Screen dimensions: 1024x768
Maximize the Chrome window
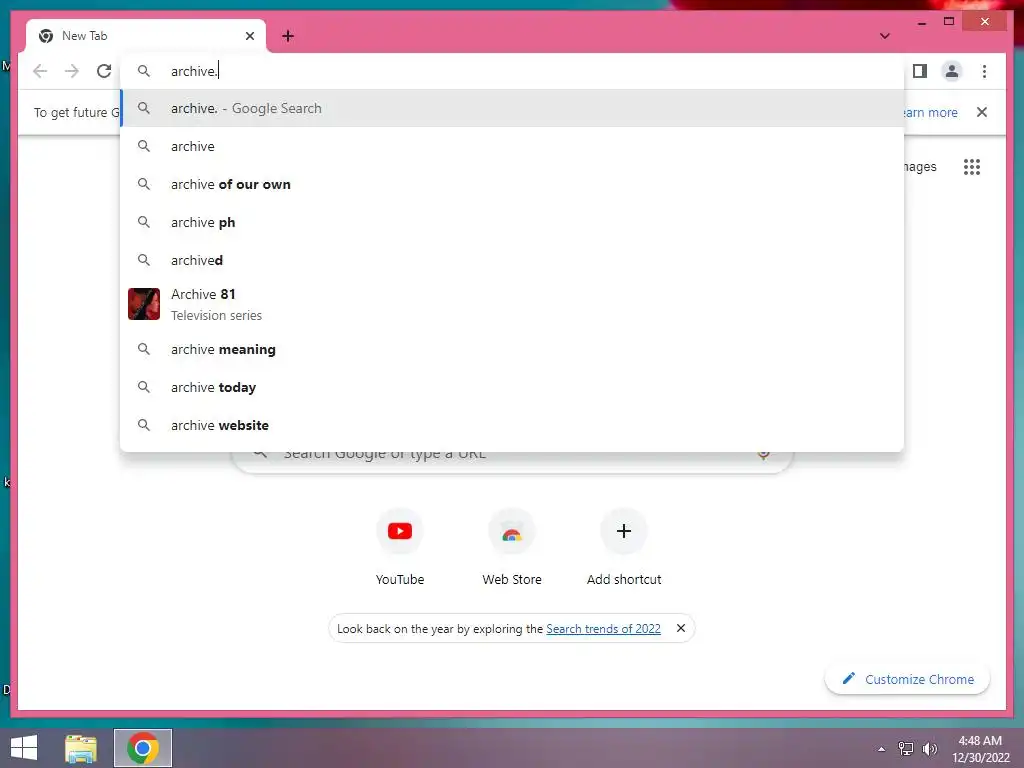(x=949, y=22)
